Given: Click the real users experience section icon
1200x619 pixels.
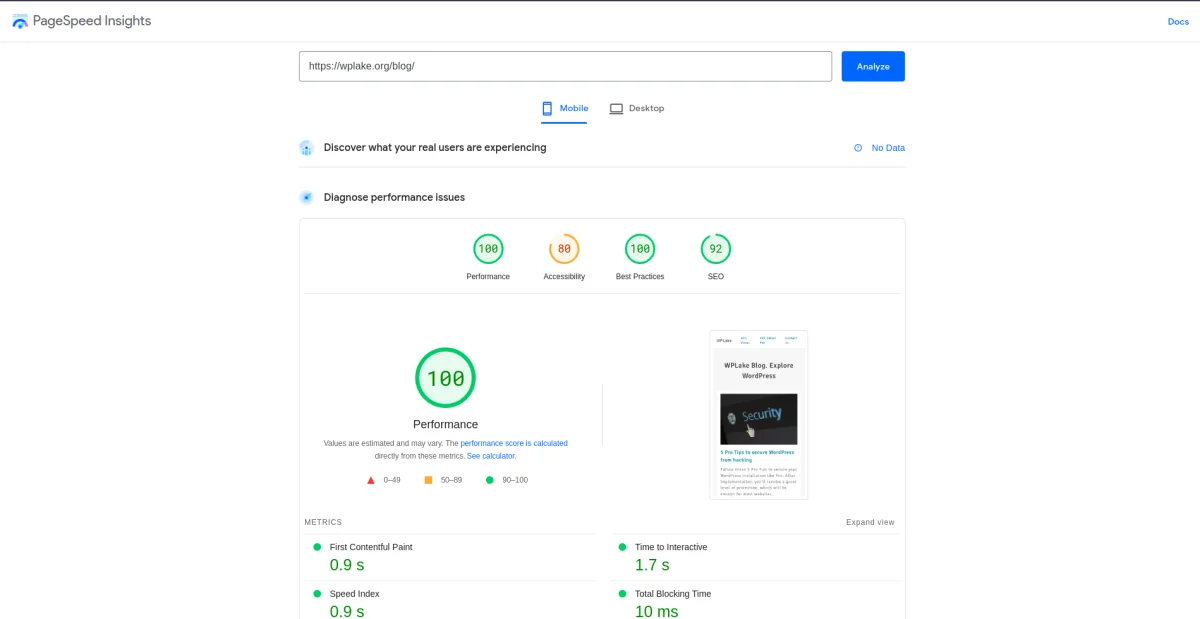Looking at the screenshot, I should pyautogui.click(x=307, y=148).
